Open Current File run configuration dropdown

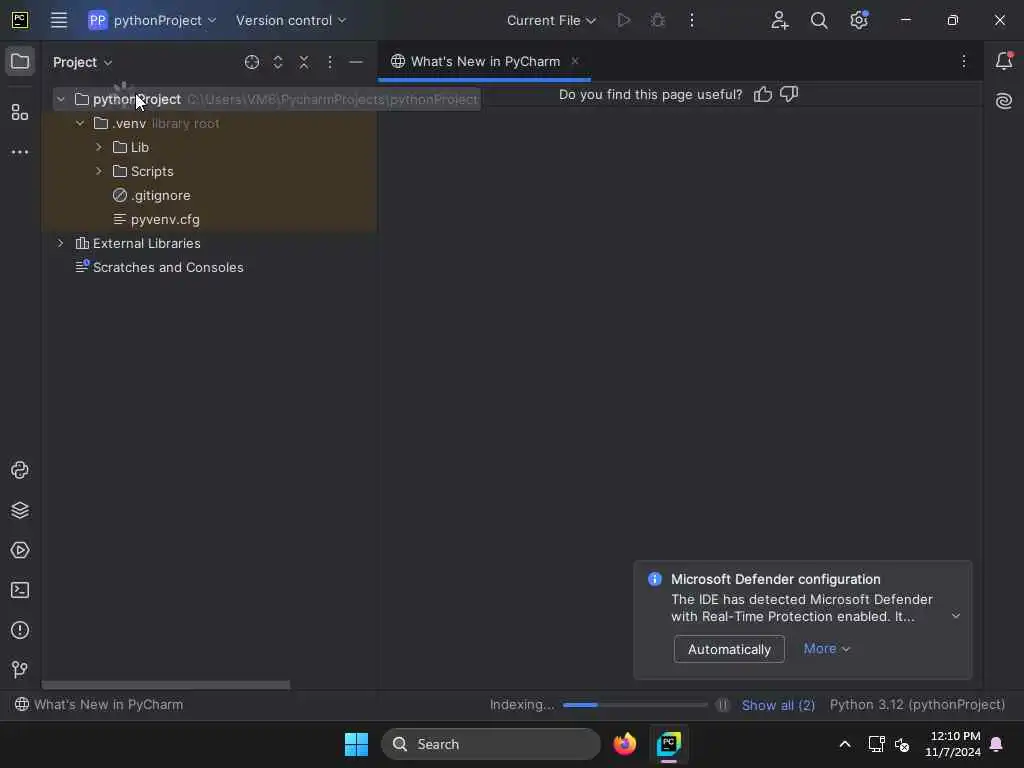(x=551, y=20)
